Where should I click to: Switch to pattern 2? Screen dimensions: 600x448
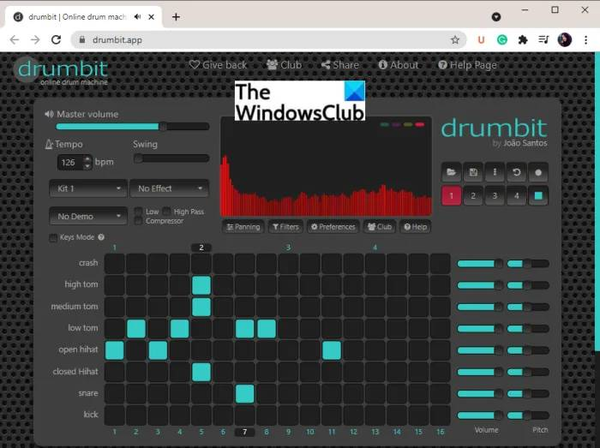tap(473, 196)
